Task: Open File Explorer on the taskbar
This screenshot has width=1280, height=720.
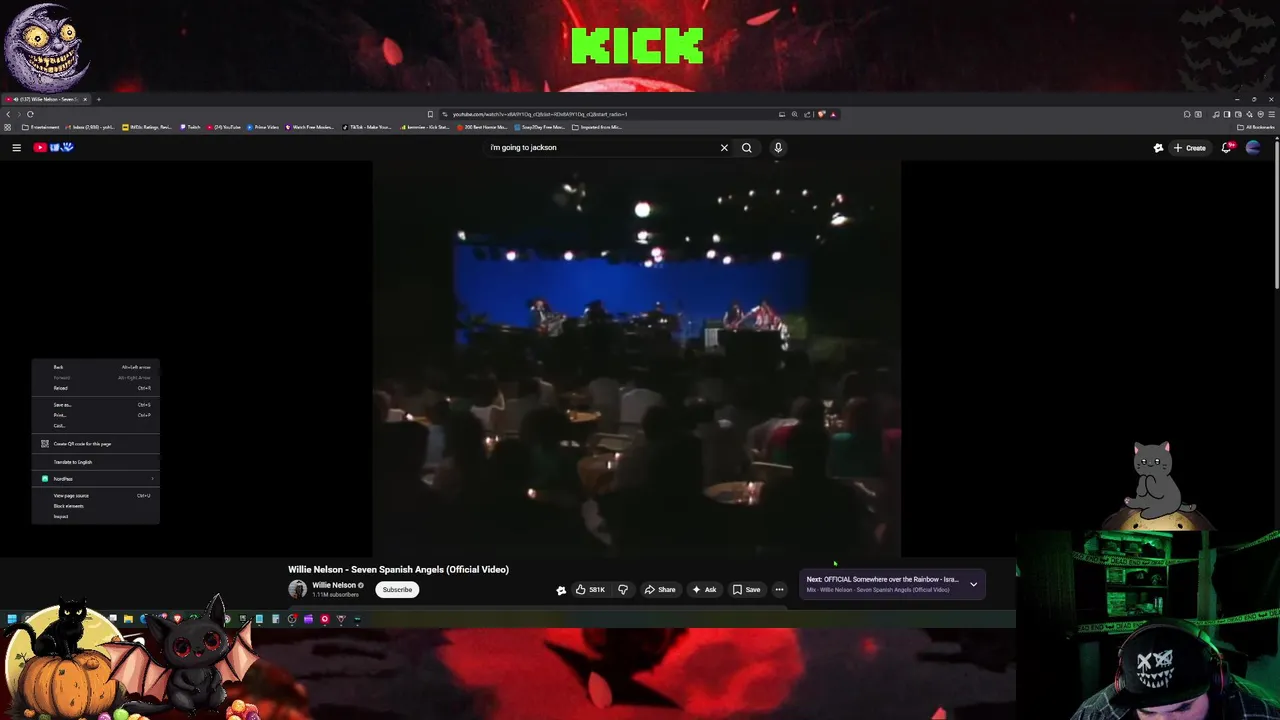Action: coord(128,619)
